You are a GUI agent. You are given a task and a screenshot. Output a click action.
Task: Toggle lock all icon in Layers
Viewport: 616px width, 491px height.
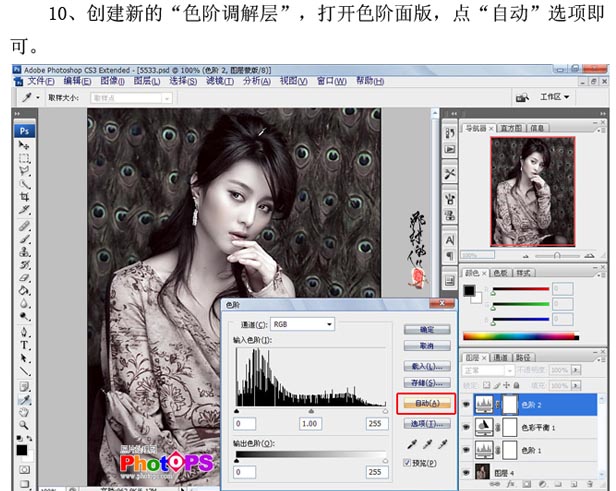pyautogui.click(x=517, y=385)
